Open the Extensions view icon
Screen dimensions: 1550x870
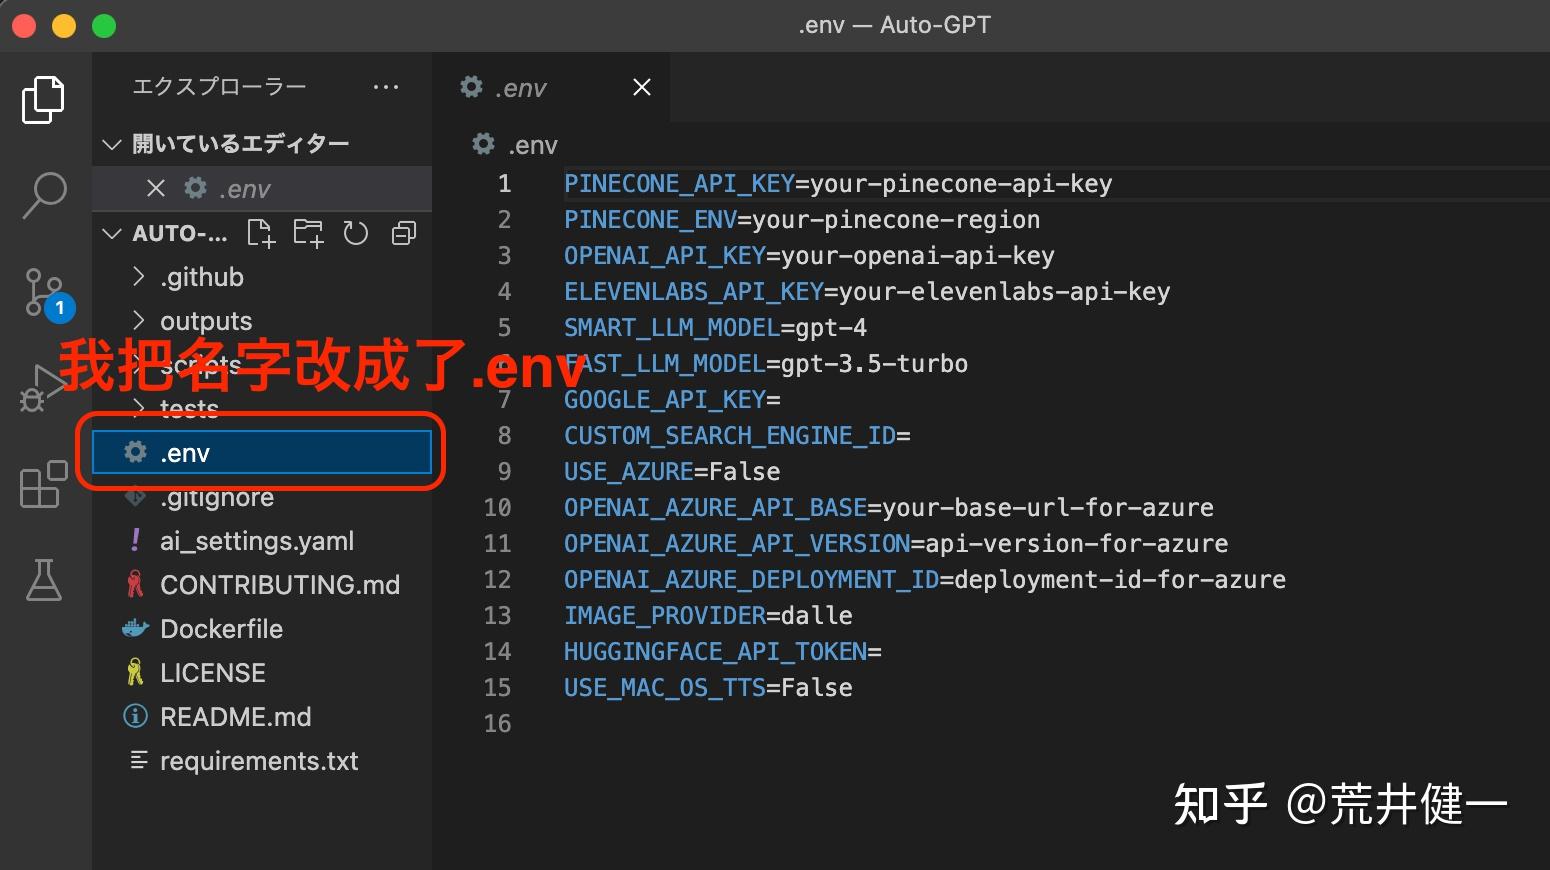43,485
